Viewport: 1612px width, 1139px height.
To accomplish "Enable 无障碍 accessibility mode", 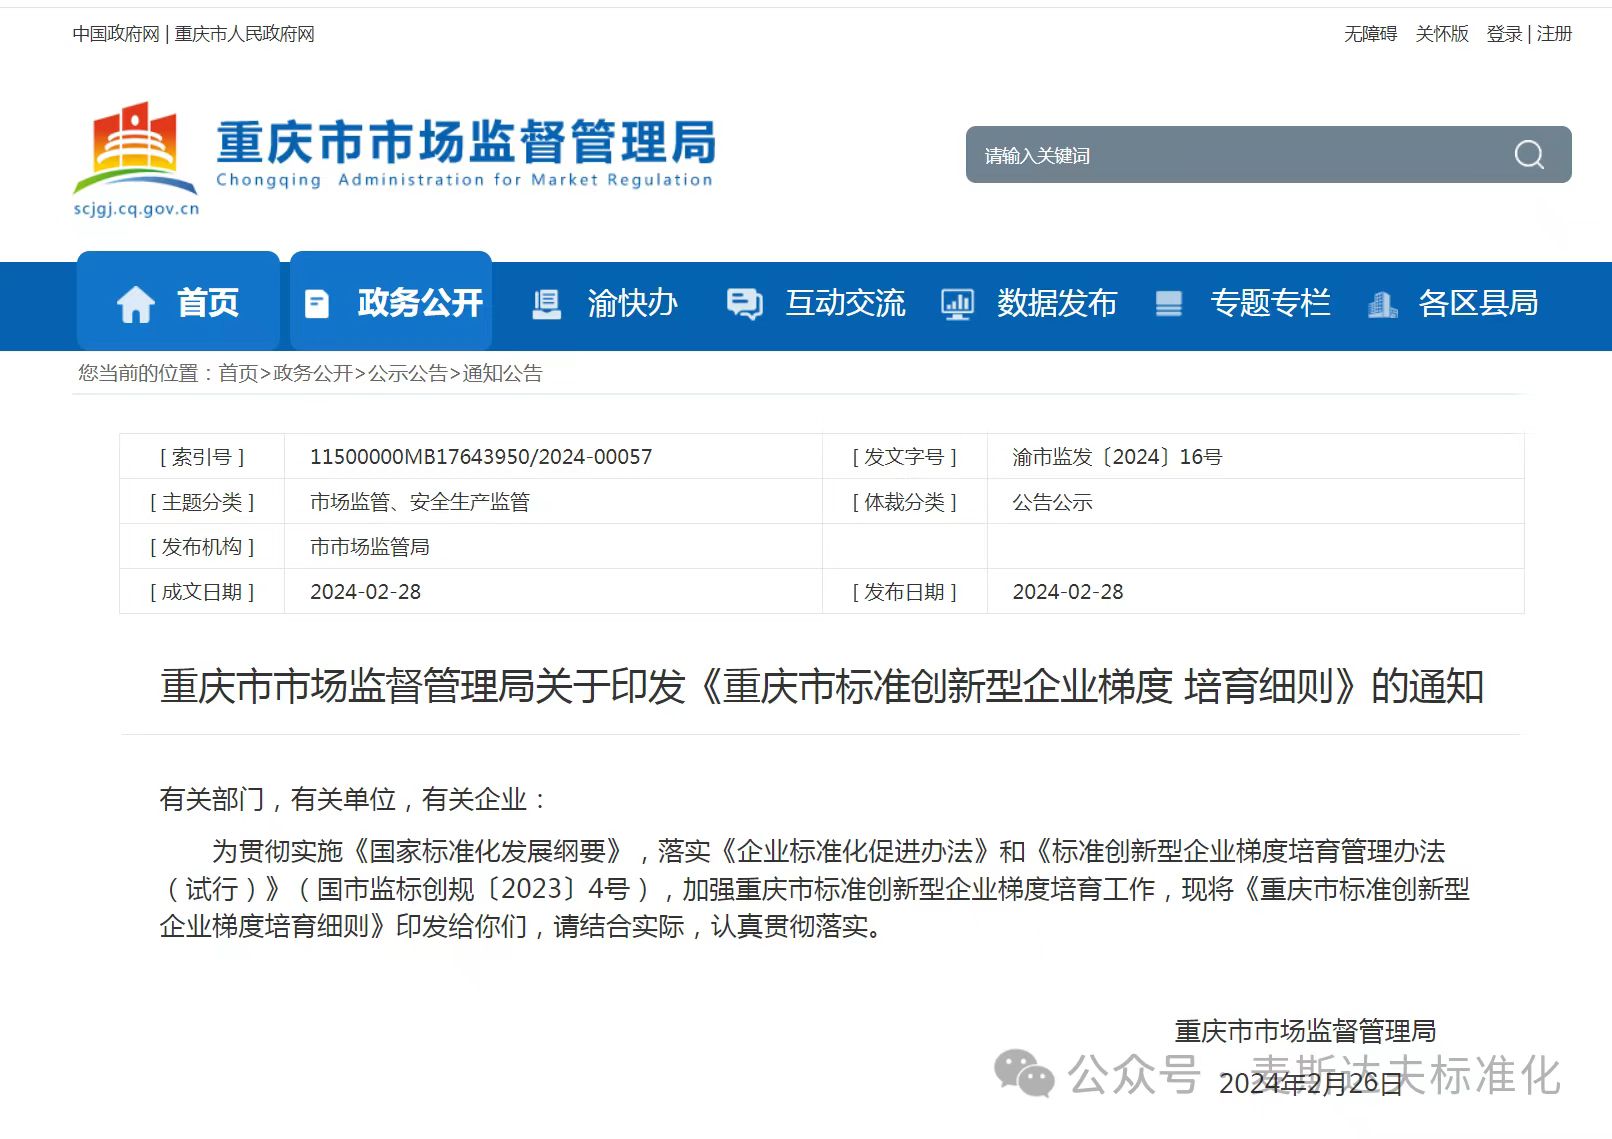I will pos(1370,34).
